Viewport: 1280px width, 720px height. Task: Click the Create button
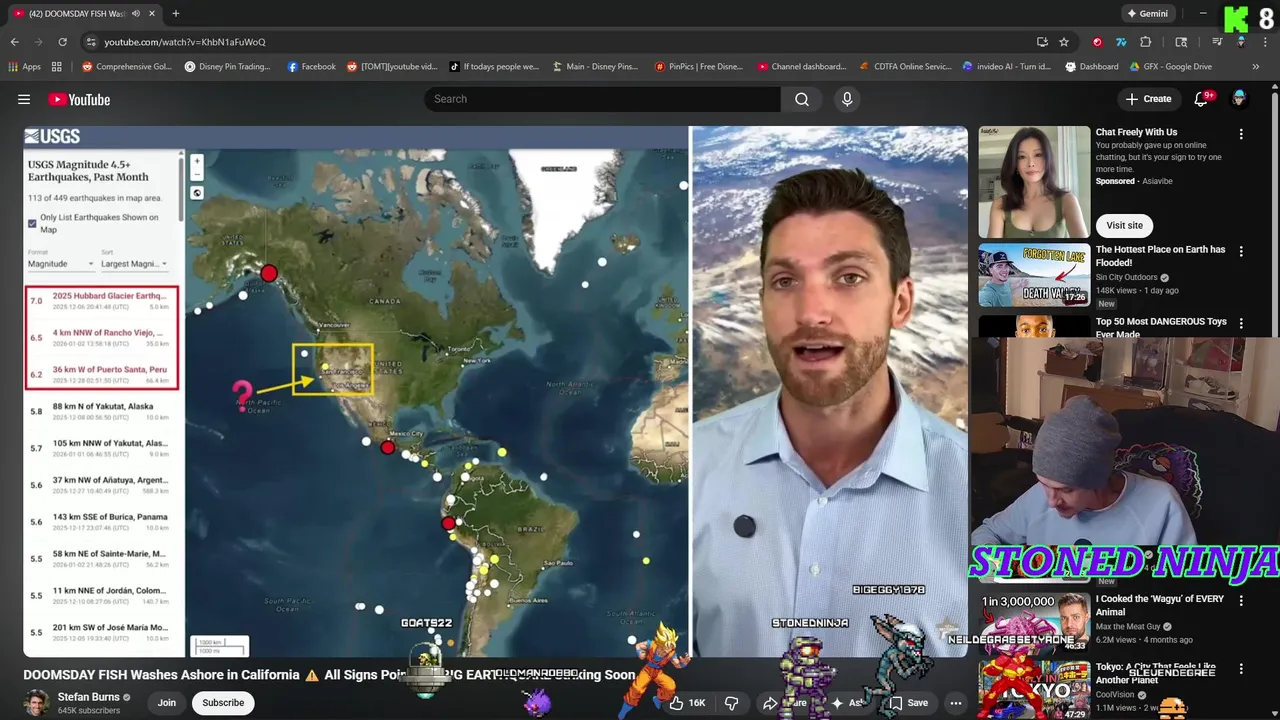tap(1148, 99)
